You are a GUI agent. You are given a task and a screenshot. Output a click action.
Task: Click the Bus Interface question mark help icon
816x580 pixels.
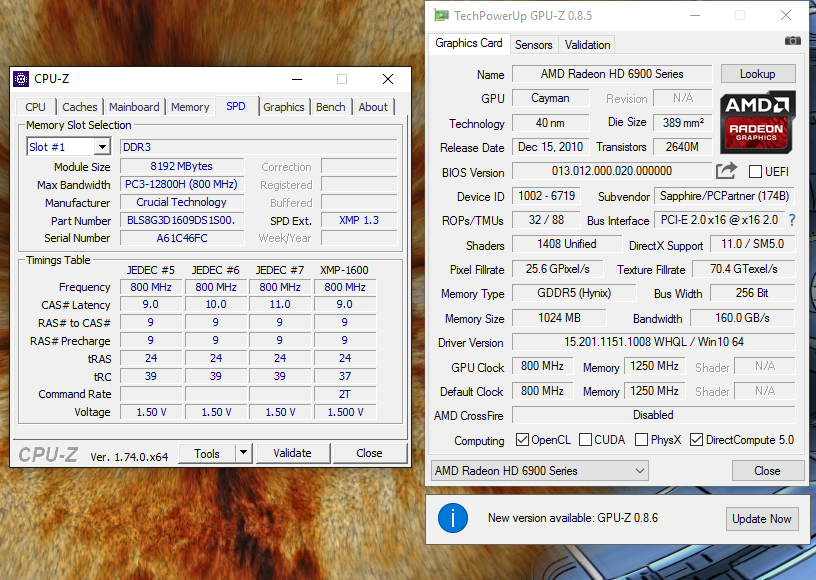[x=792, y=220]
